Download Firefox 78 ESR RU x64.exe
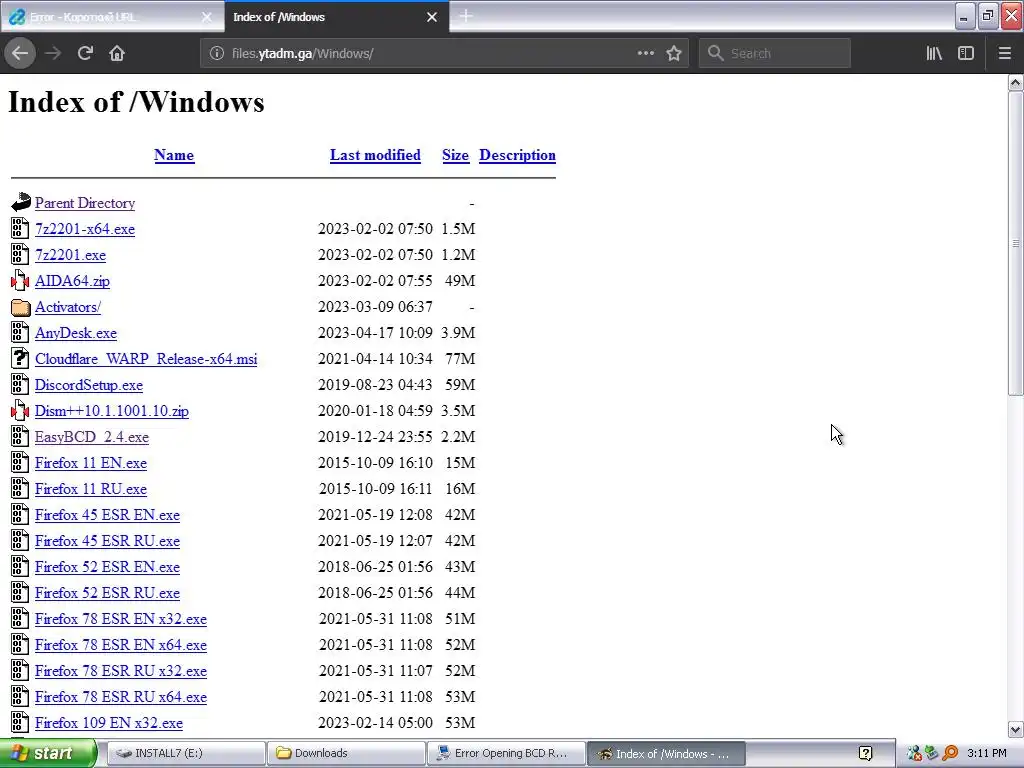This screenshot has width=1024, height=768. coord(121,697)
